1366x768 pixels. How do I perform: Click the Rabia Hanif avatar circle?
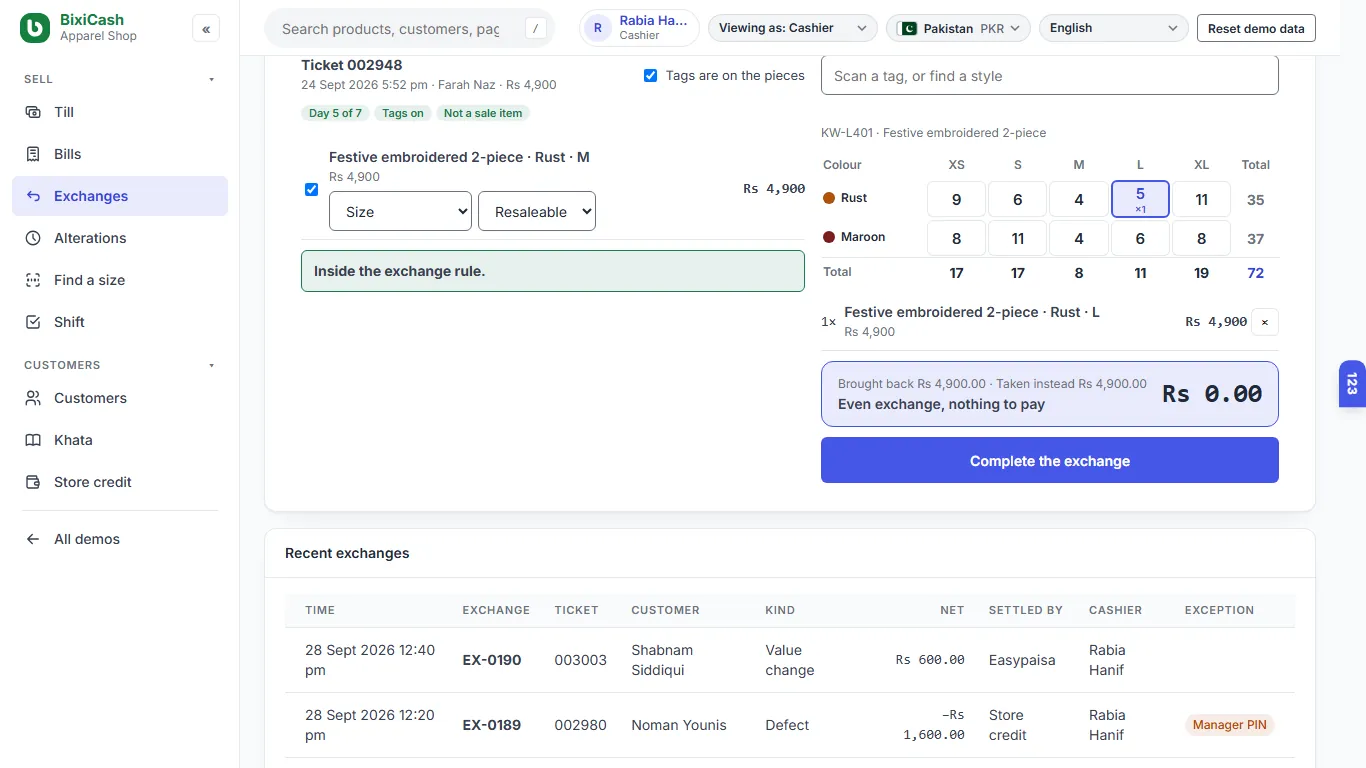click(x=598, y=28)
